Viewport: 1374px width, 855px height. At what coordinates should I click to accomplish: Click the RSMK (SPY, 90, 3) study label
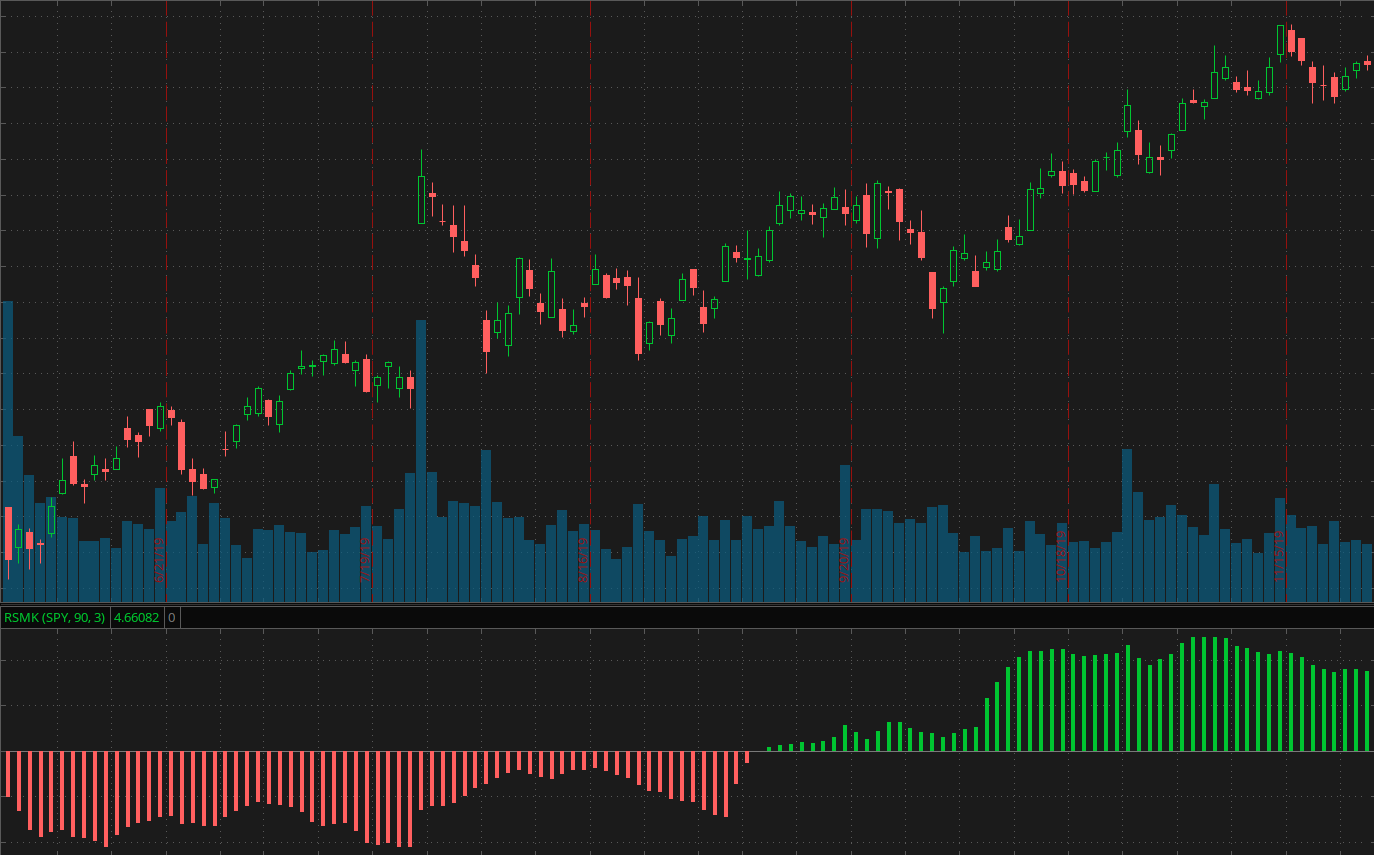point(54,618)
